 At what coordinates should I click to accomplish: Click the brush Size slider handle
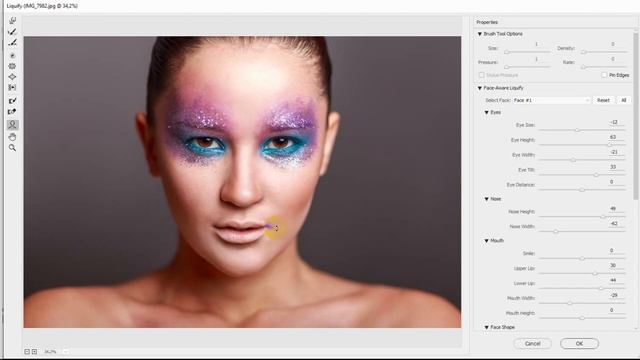click(507, 52)
